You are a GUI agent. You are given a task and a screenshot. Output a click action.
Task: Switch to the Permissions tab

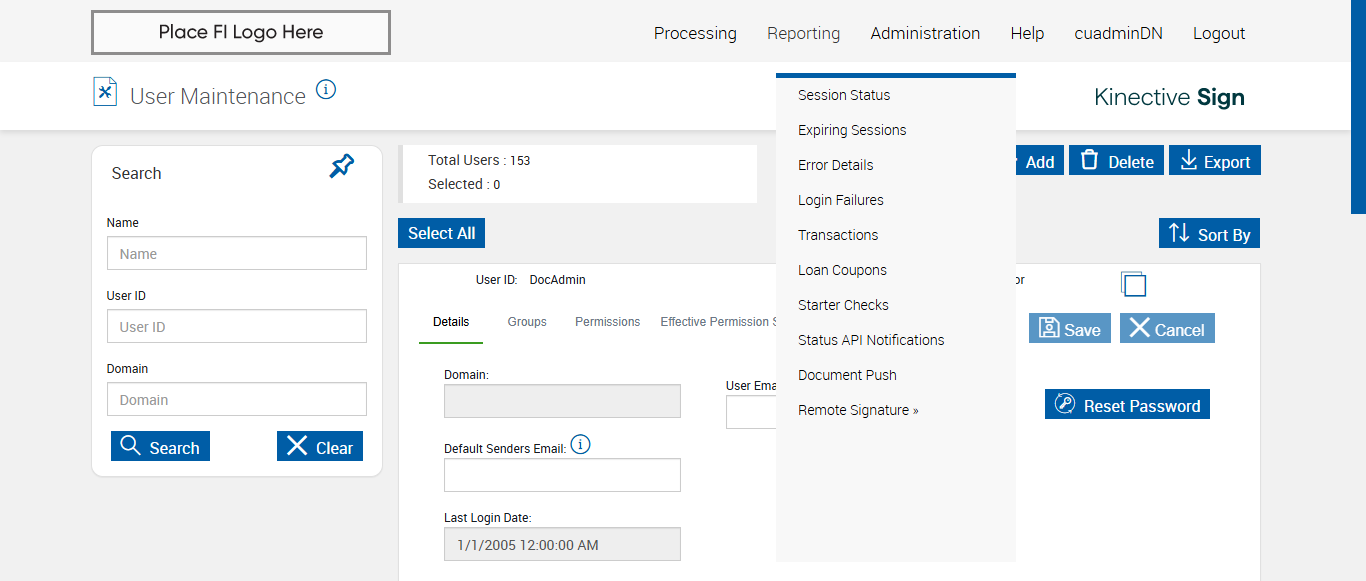click(607, 322)
